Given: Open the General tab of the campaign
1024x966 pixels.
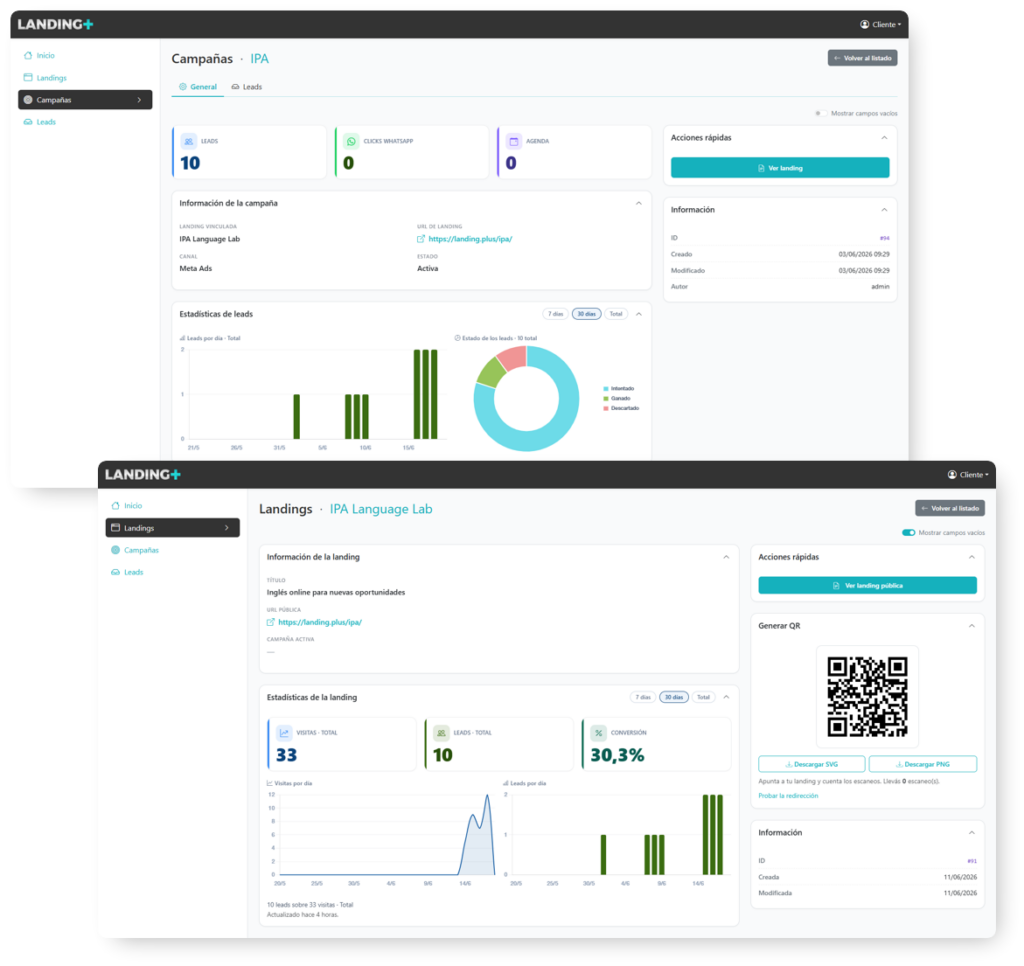Looking at the screenshot, I should [x=198, y=87].
